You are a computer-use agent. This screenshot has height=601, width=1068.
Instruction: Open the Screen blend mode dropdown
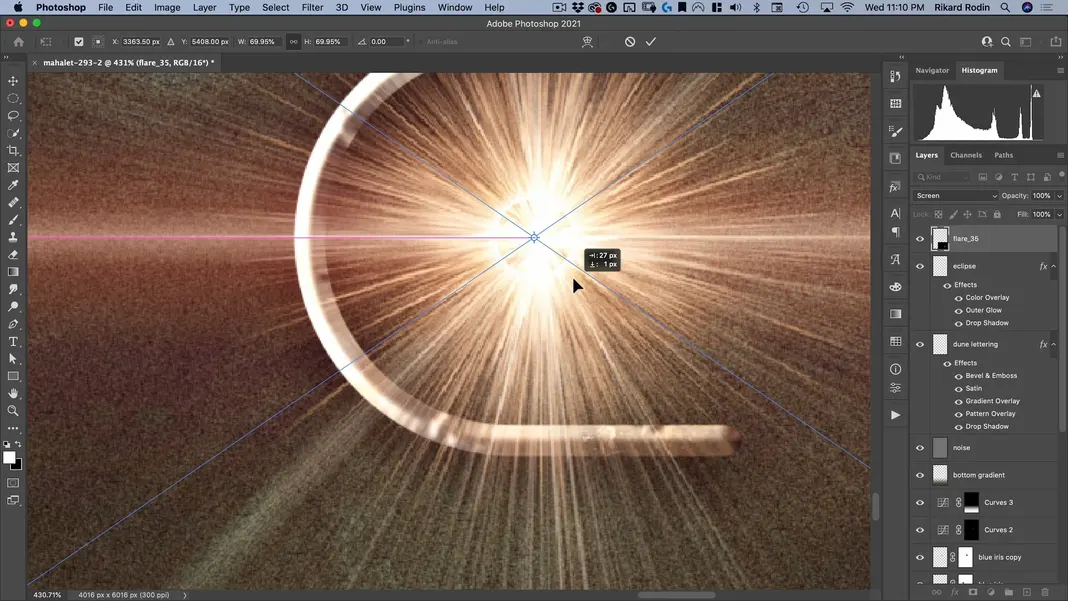(x=956, y=196)
